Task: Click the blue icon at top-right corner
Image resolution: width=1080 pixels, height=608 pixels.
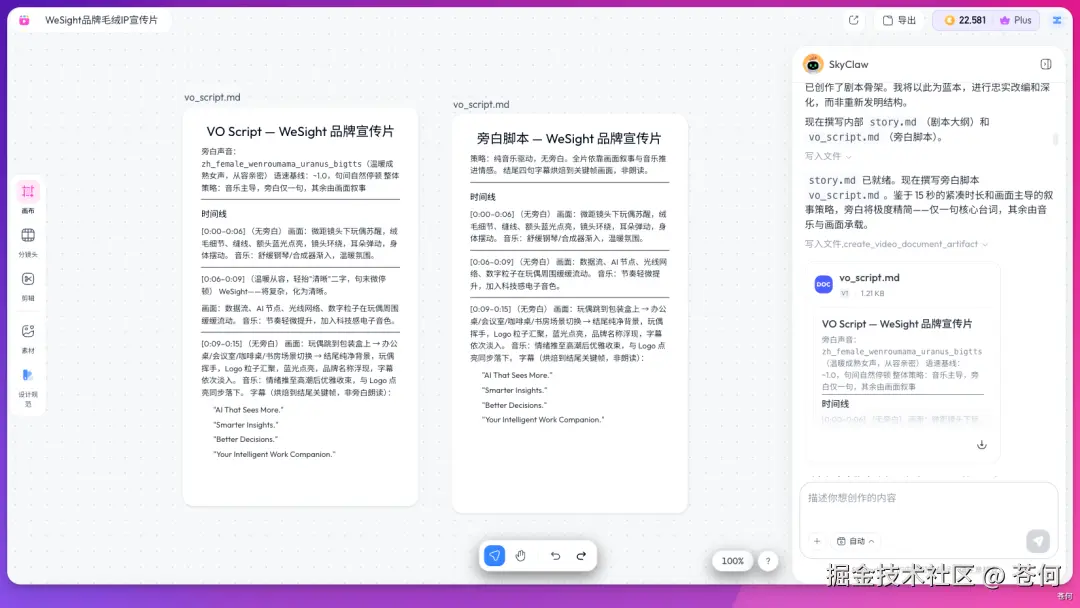Action: [x=1057, y=20]
